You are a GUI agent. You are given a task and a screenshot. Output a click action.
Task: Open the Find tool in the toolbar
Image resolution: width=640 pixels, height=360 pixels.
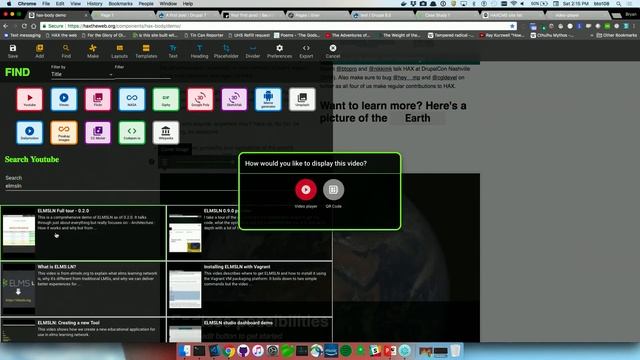[66, 51]
